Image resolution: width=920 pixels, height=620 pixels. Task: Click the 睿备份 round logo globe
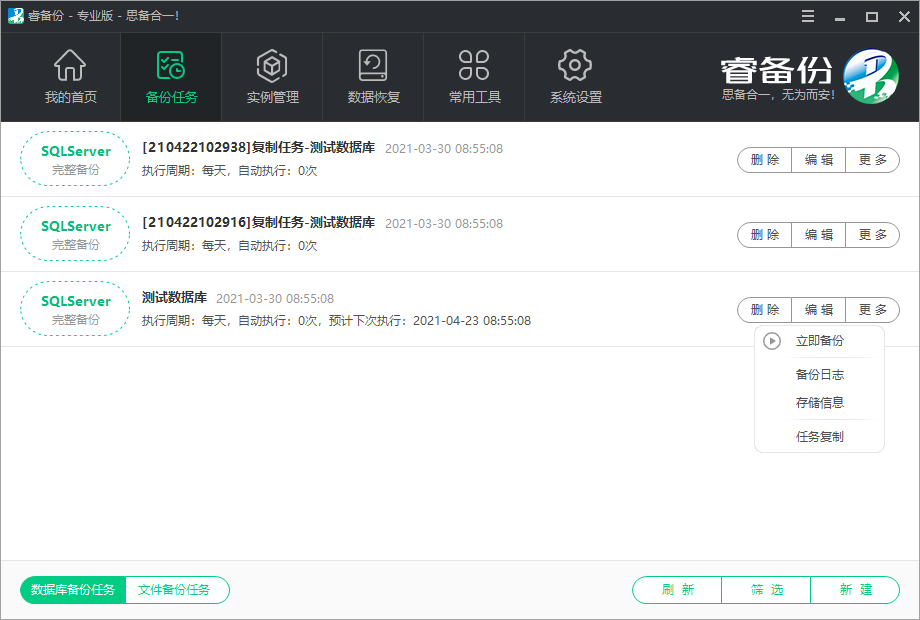[871, 76]
